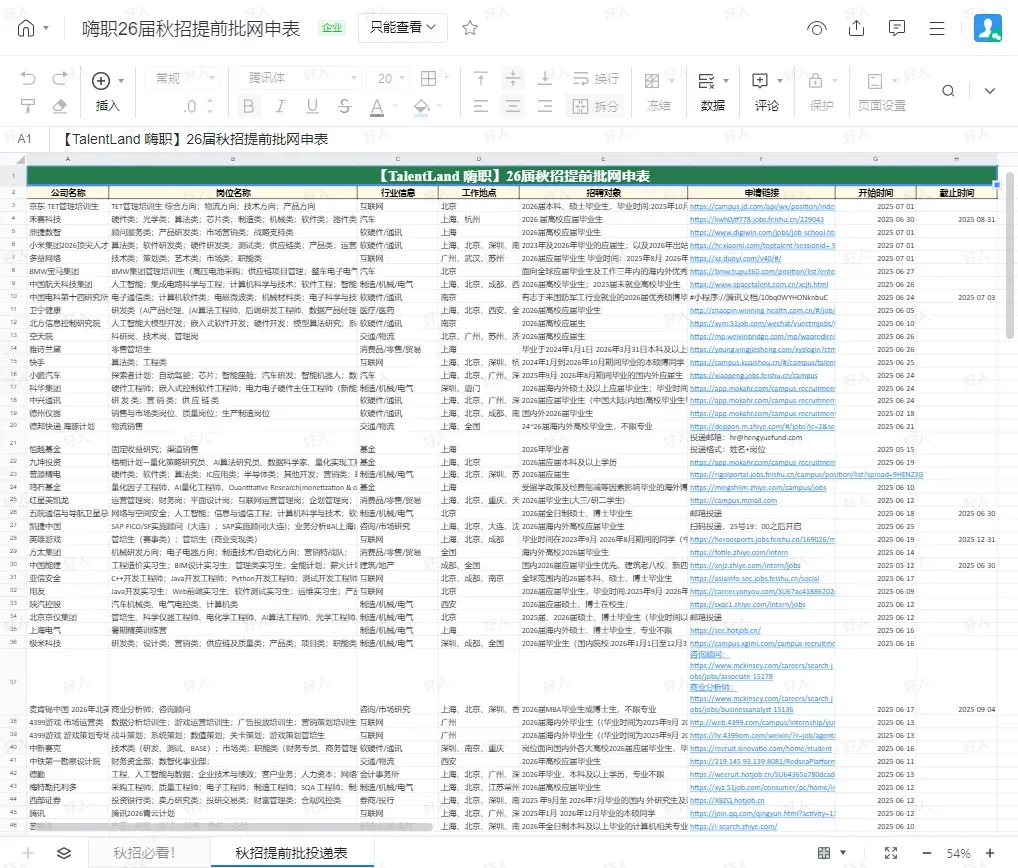Screen dimensions: 1018x868
Task: Open the 只能查看 permission dropdown
Action: [403, 27]
